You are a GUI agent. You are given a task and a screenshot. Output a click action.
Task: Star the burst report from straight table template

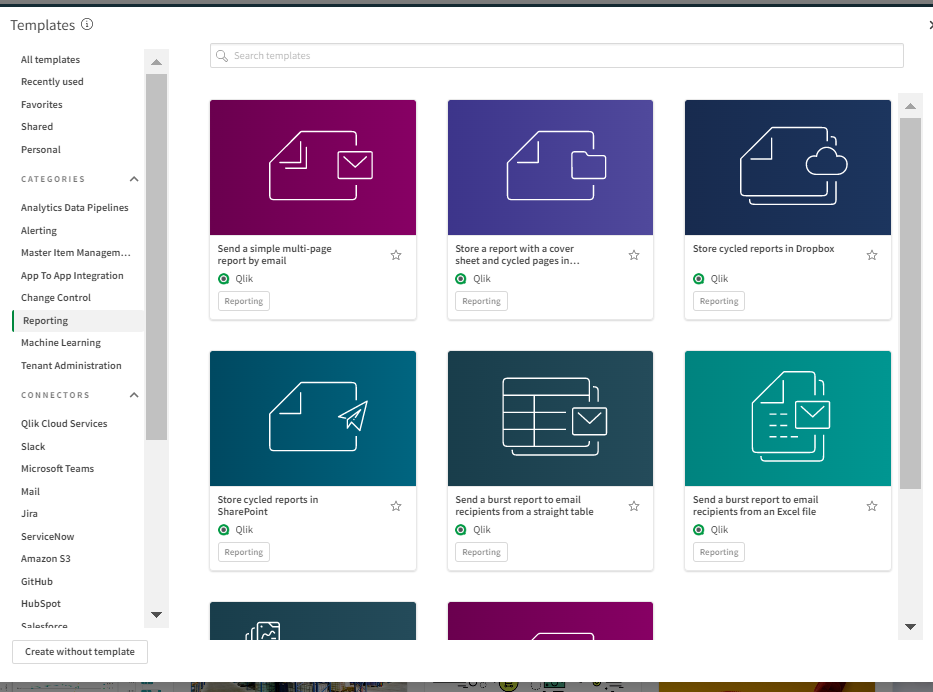point(634,507)
